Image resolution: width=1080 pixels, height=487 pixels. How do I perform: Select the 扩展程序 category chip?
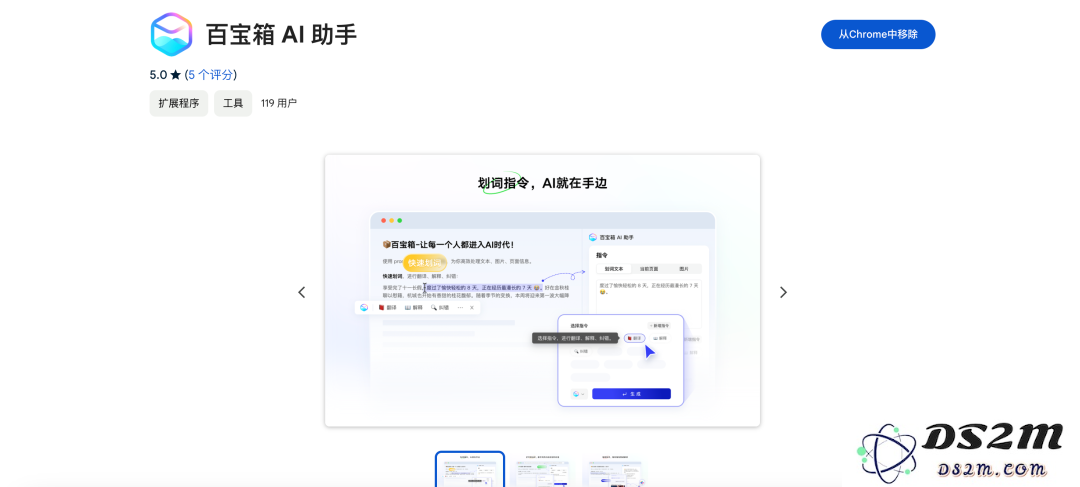click(178, 103)
